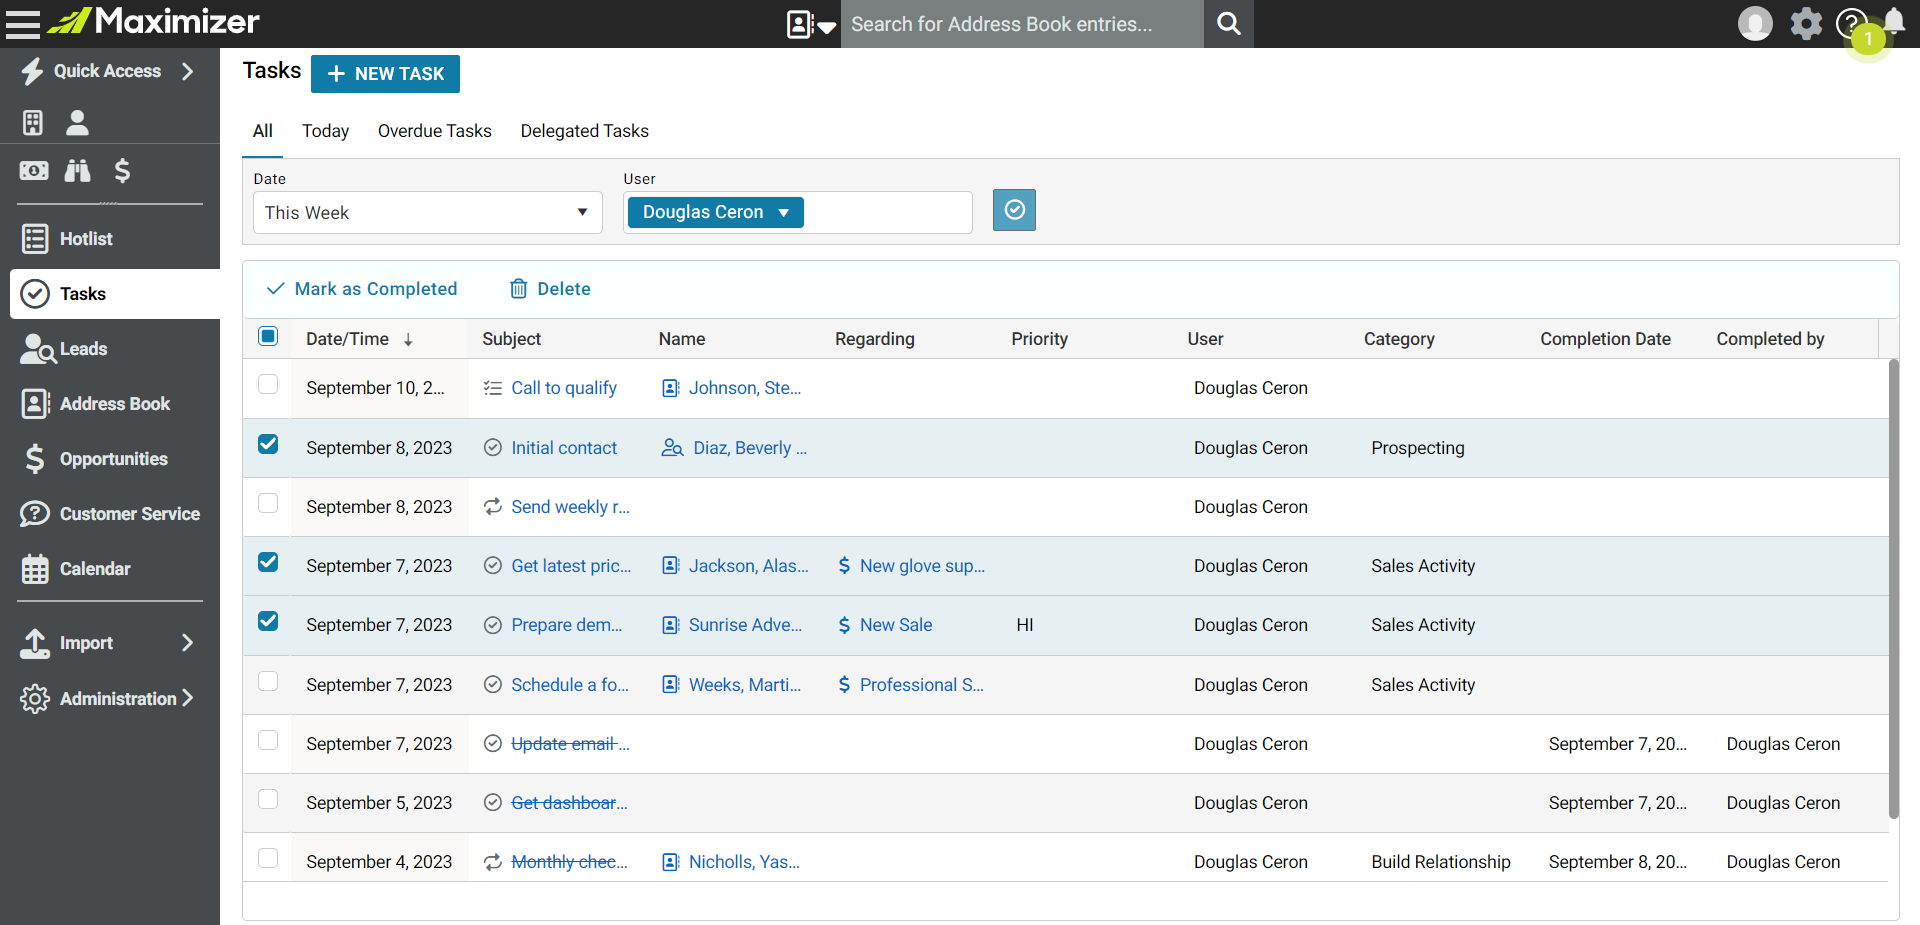Click the cash bill icon in sidebar
Image resolution: width=1920 pixels, height=925 pixels.
pyautogui.click(x=33, y=170)
